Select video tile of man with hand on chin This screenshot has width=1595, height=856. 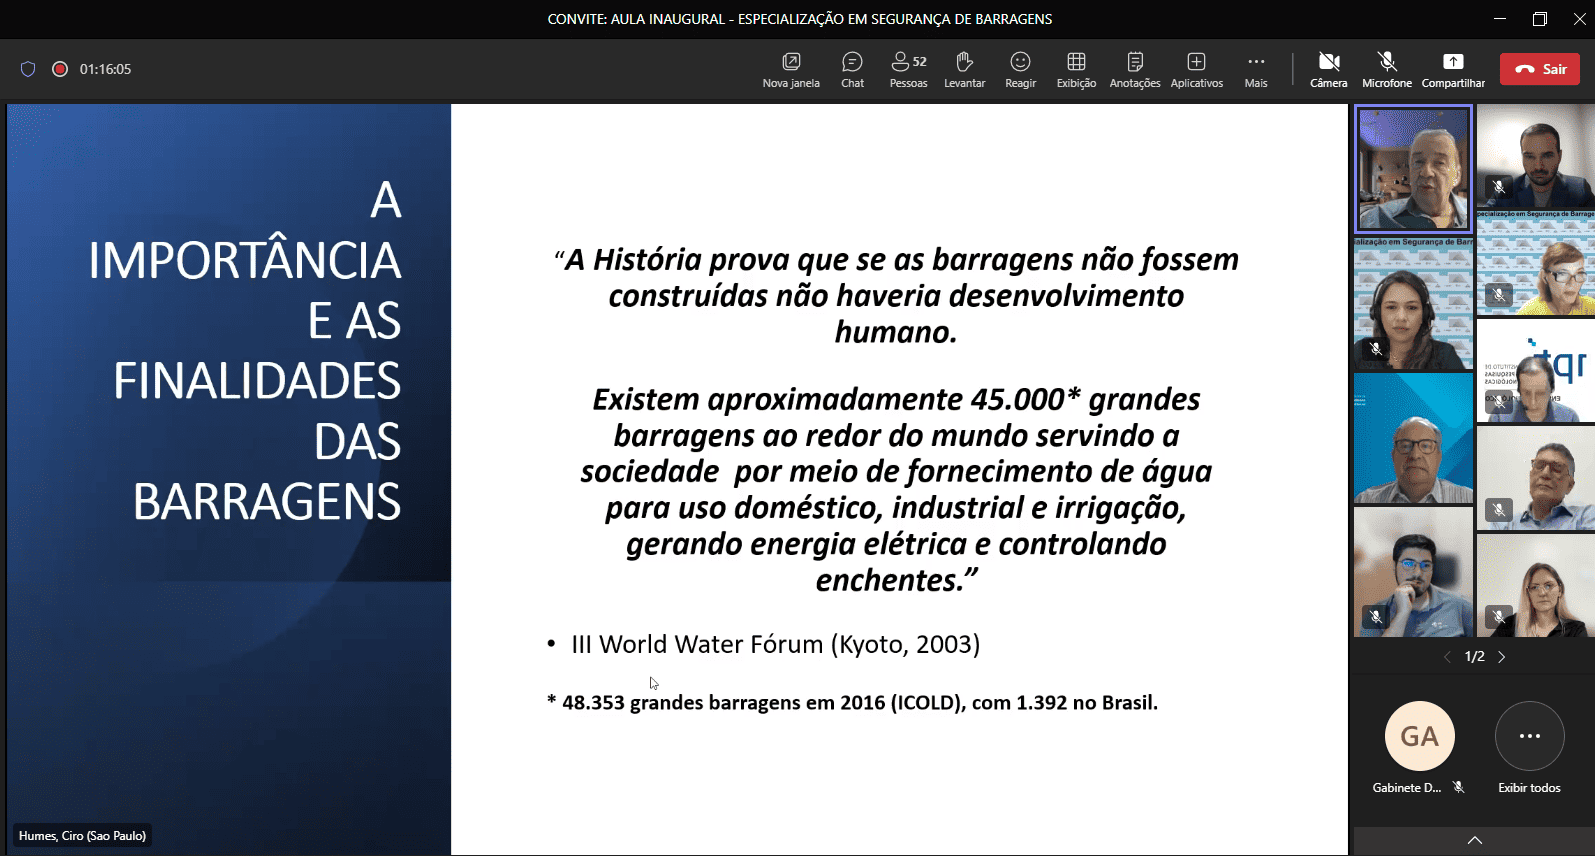(1413, 572)
